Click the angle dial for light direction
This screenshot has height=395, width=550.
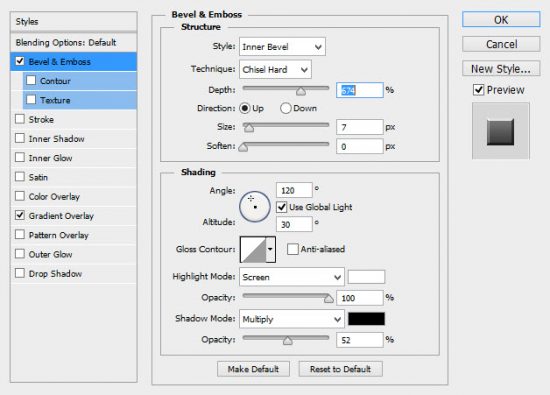tap(255, 207)
